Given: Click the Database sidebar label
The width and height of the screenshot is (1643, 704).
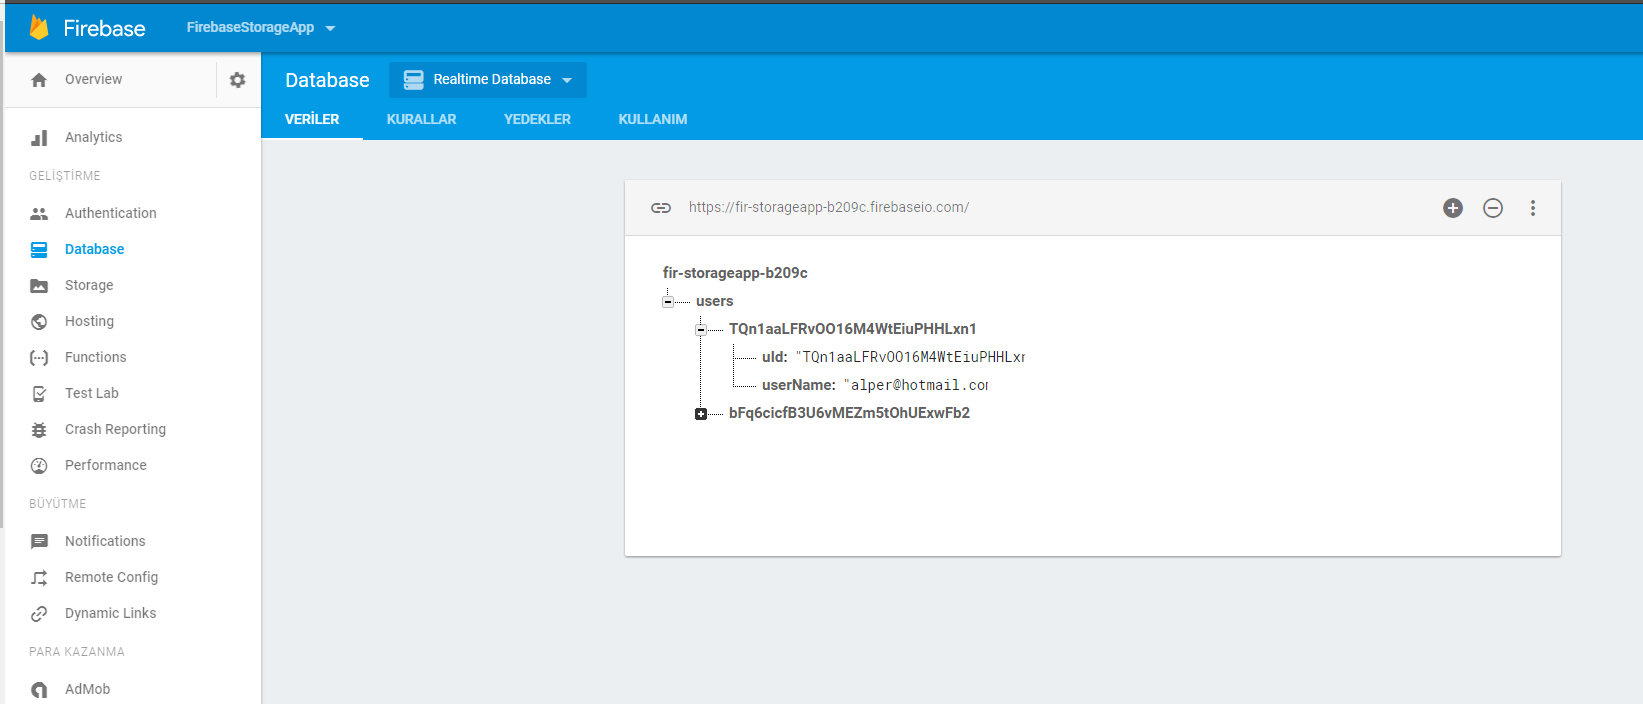Looking at the screenshot, I should point(95,250).
